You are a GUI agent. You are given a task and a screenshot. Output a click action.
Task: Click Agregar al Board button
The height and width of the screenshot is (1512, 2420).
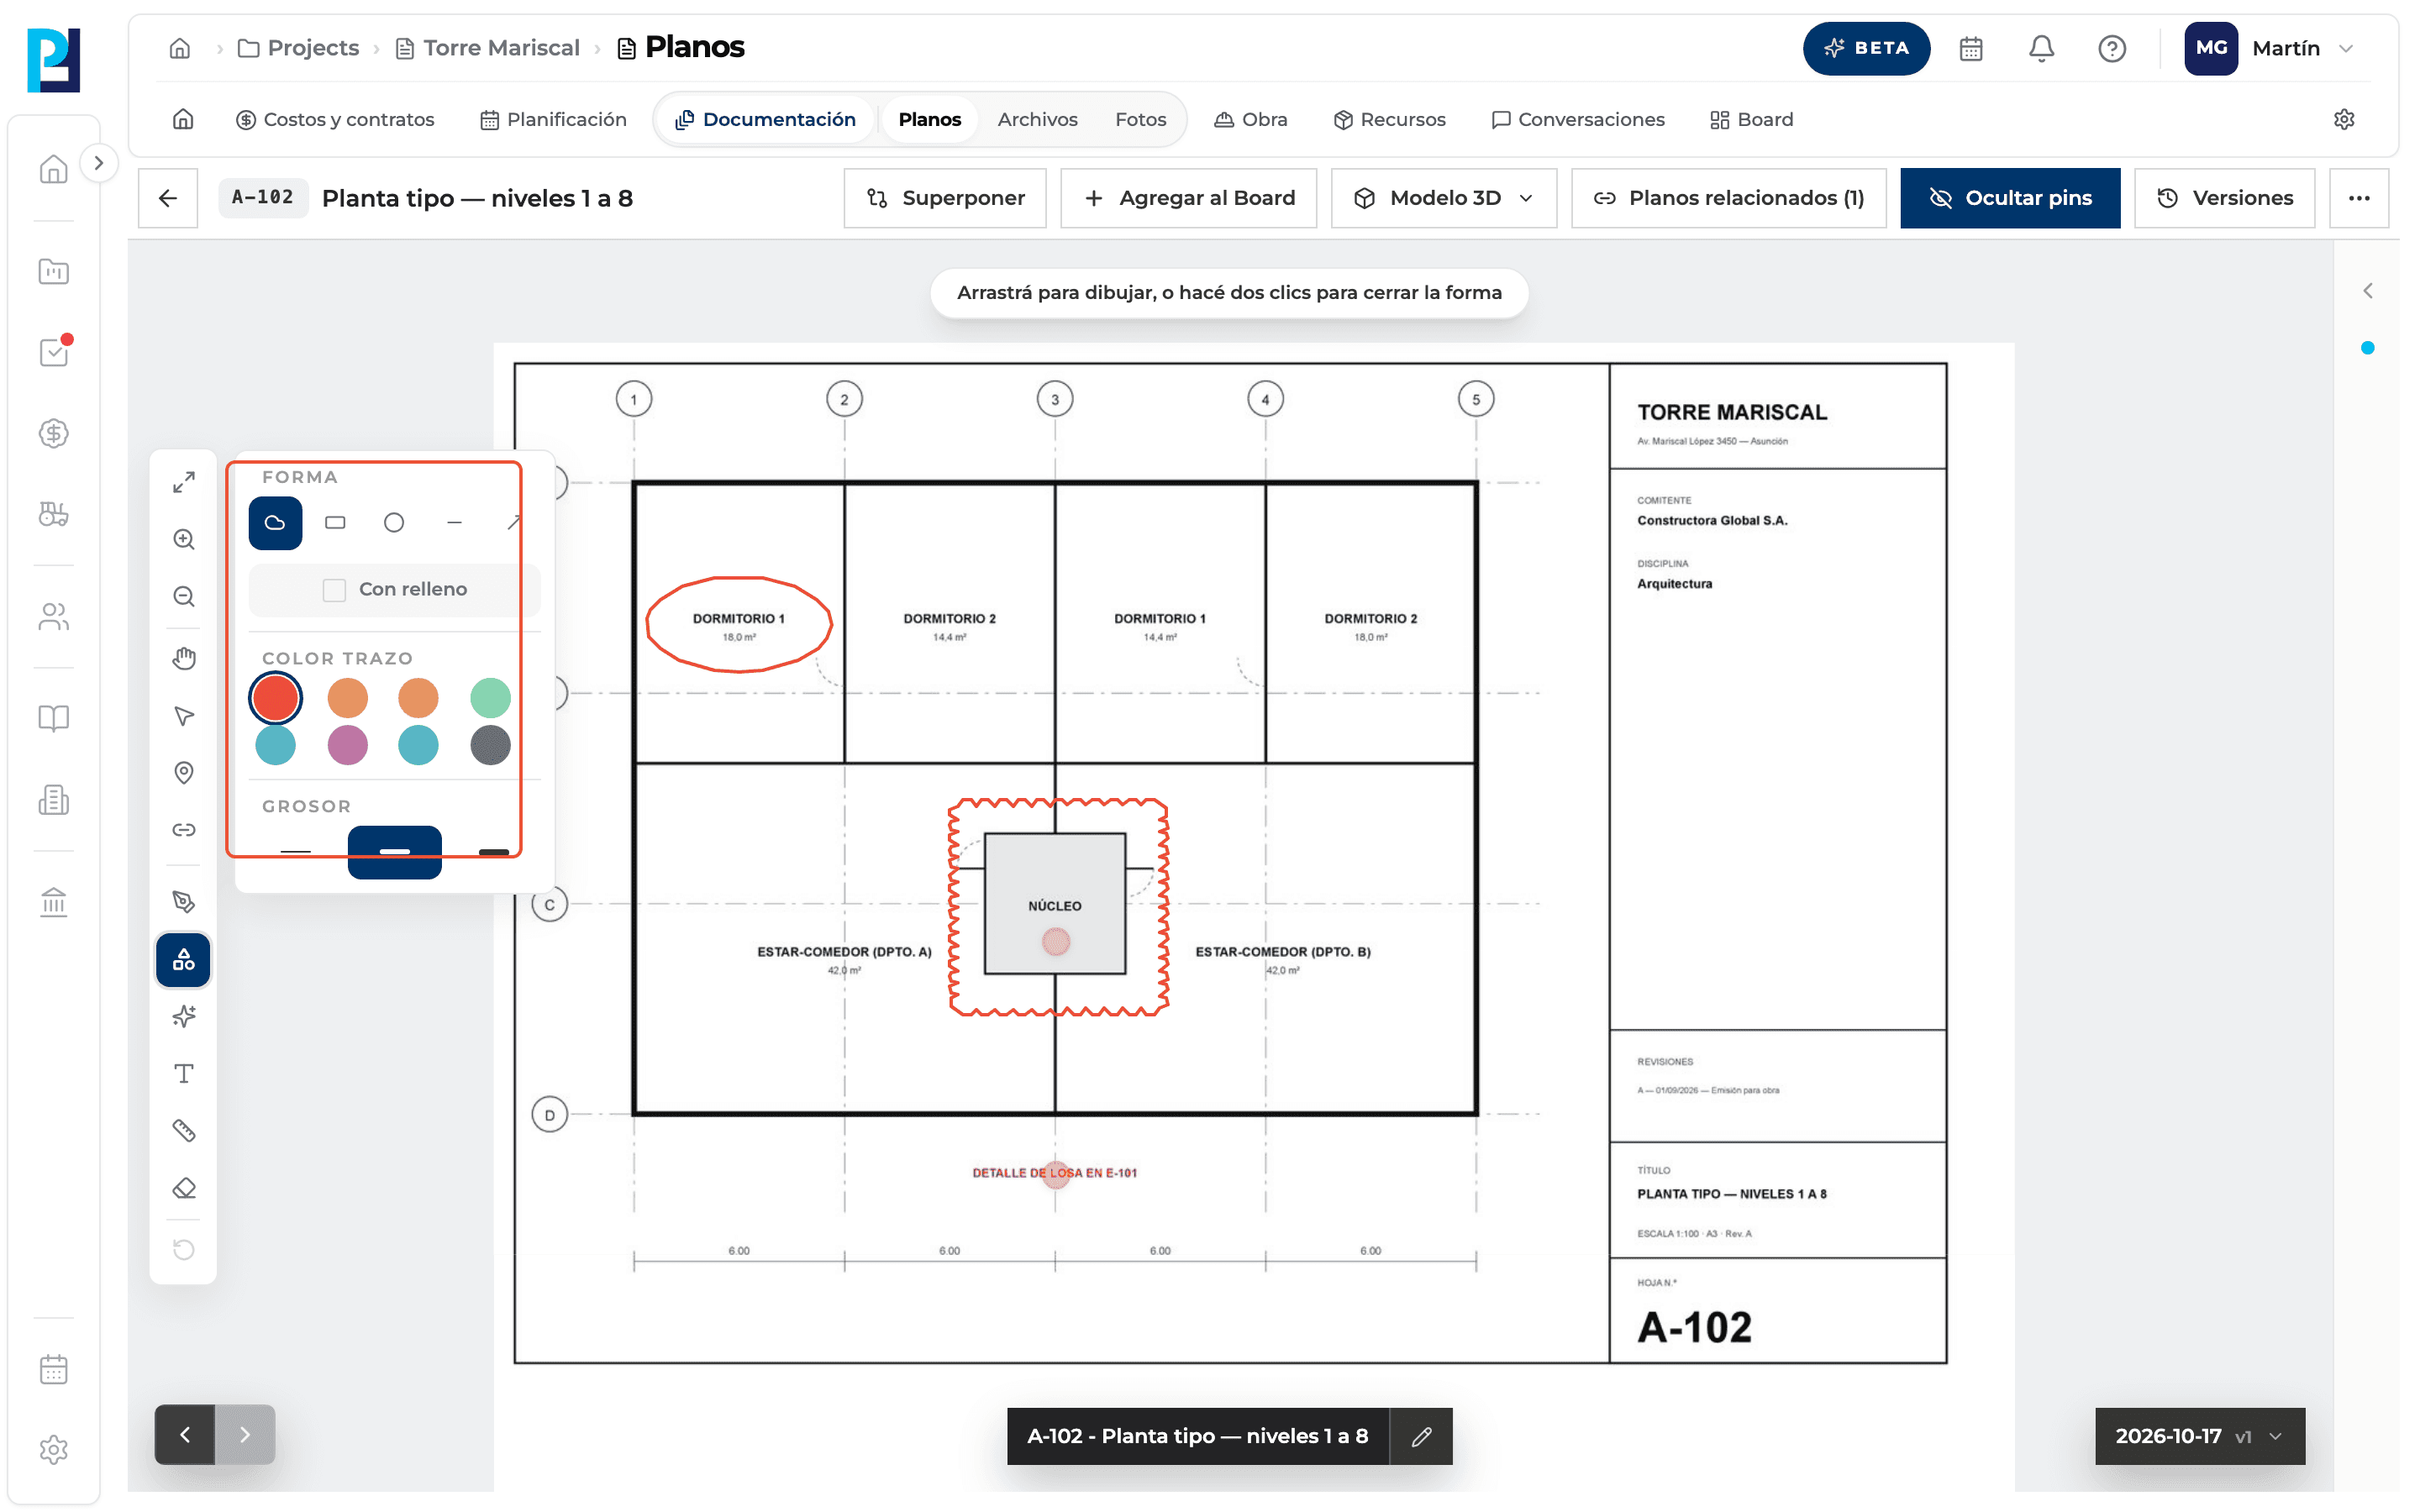(x=1189, y=198)
